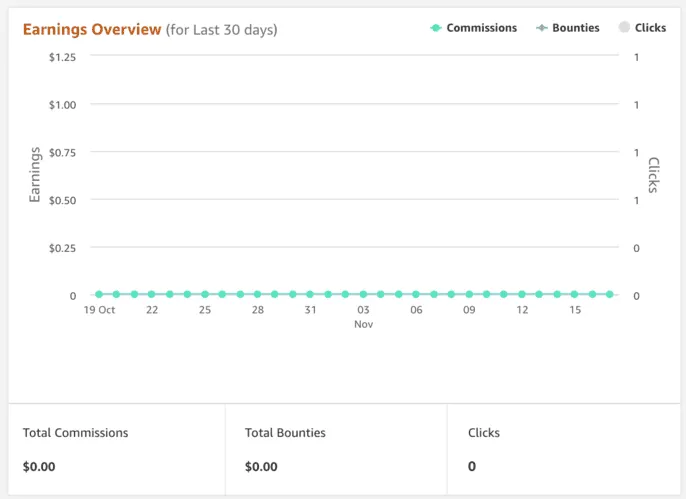Image resolution: width=686 pixels, height=499 pixels.
Task: Click the grey Clicks legend circle icon
Action: coord(624,27)
